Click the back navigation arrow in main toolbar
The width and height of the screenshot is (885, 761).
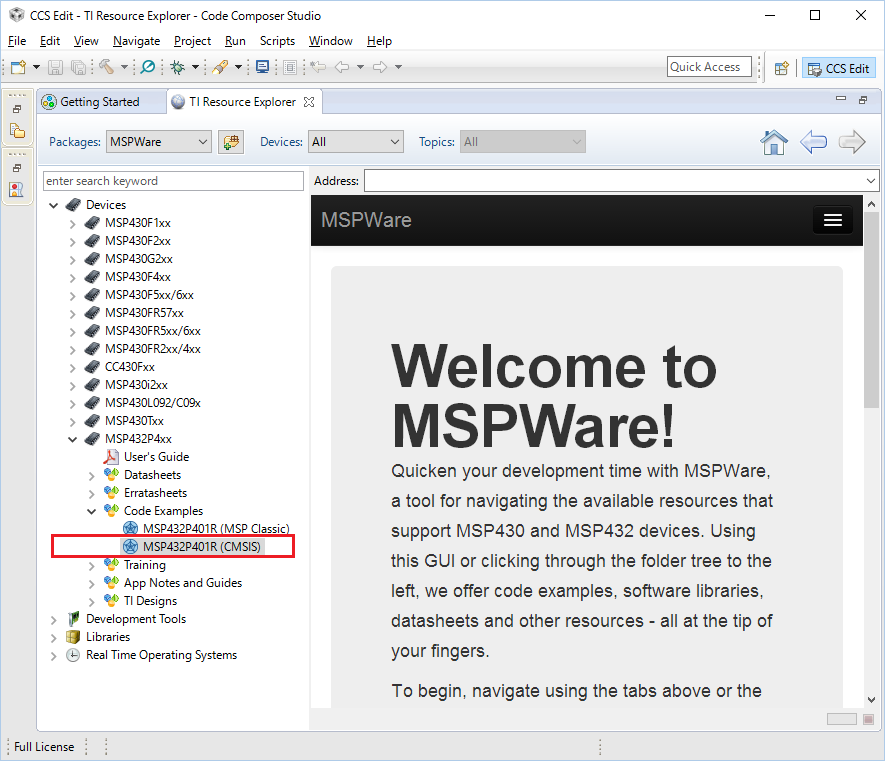[x=342, y=67]
